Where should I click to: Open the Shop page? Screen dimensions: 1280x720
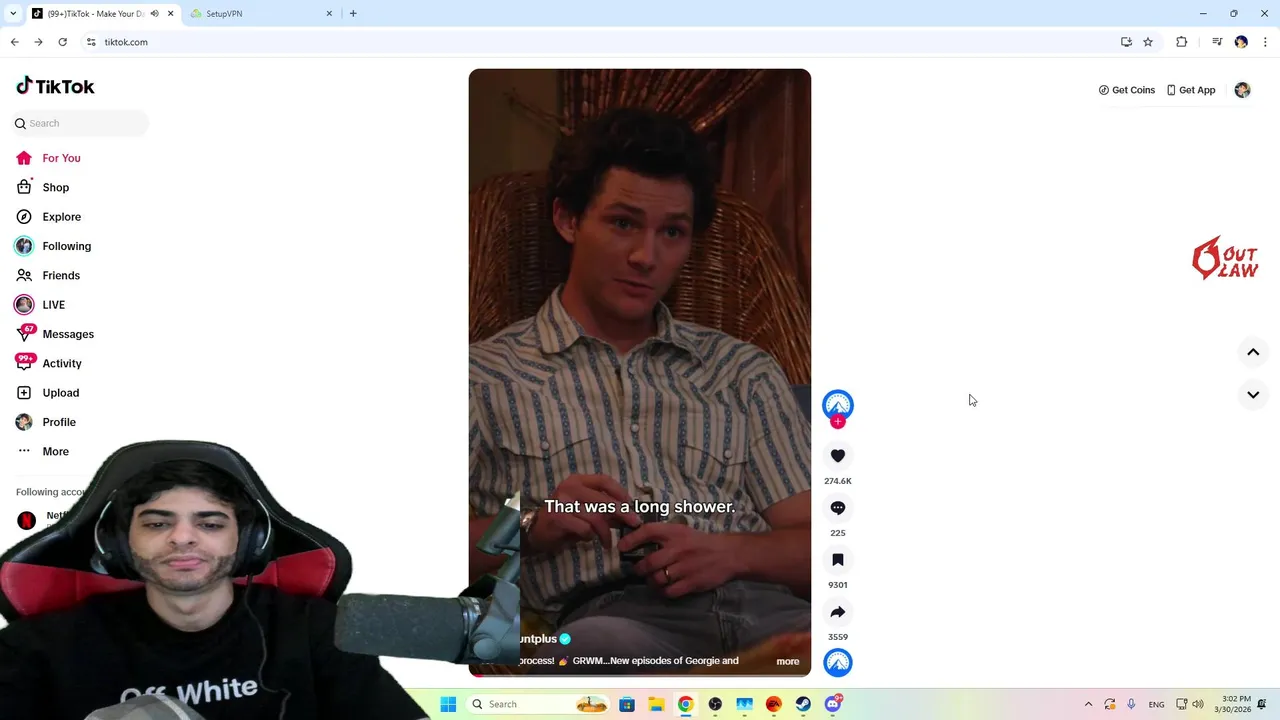tap(55, 187)
